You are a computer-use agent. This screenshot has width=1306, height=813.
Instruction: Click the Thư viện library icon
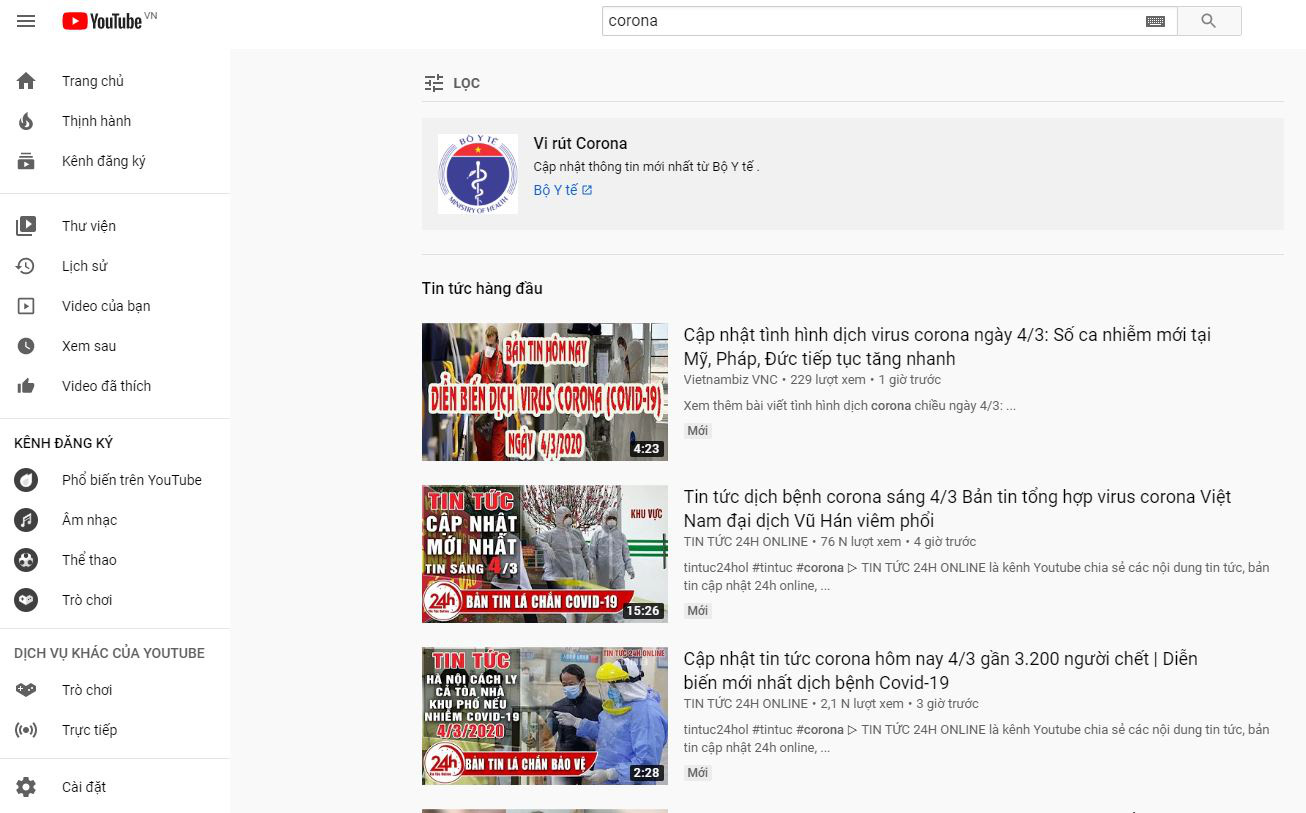point(26,226)
